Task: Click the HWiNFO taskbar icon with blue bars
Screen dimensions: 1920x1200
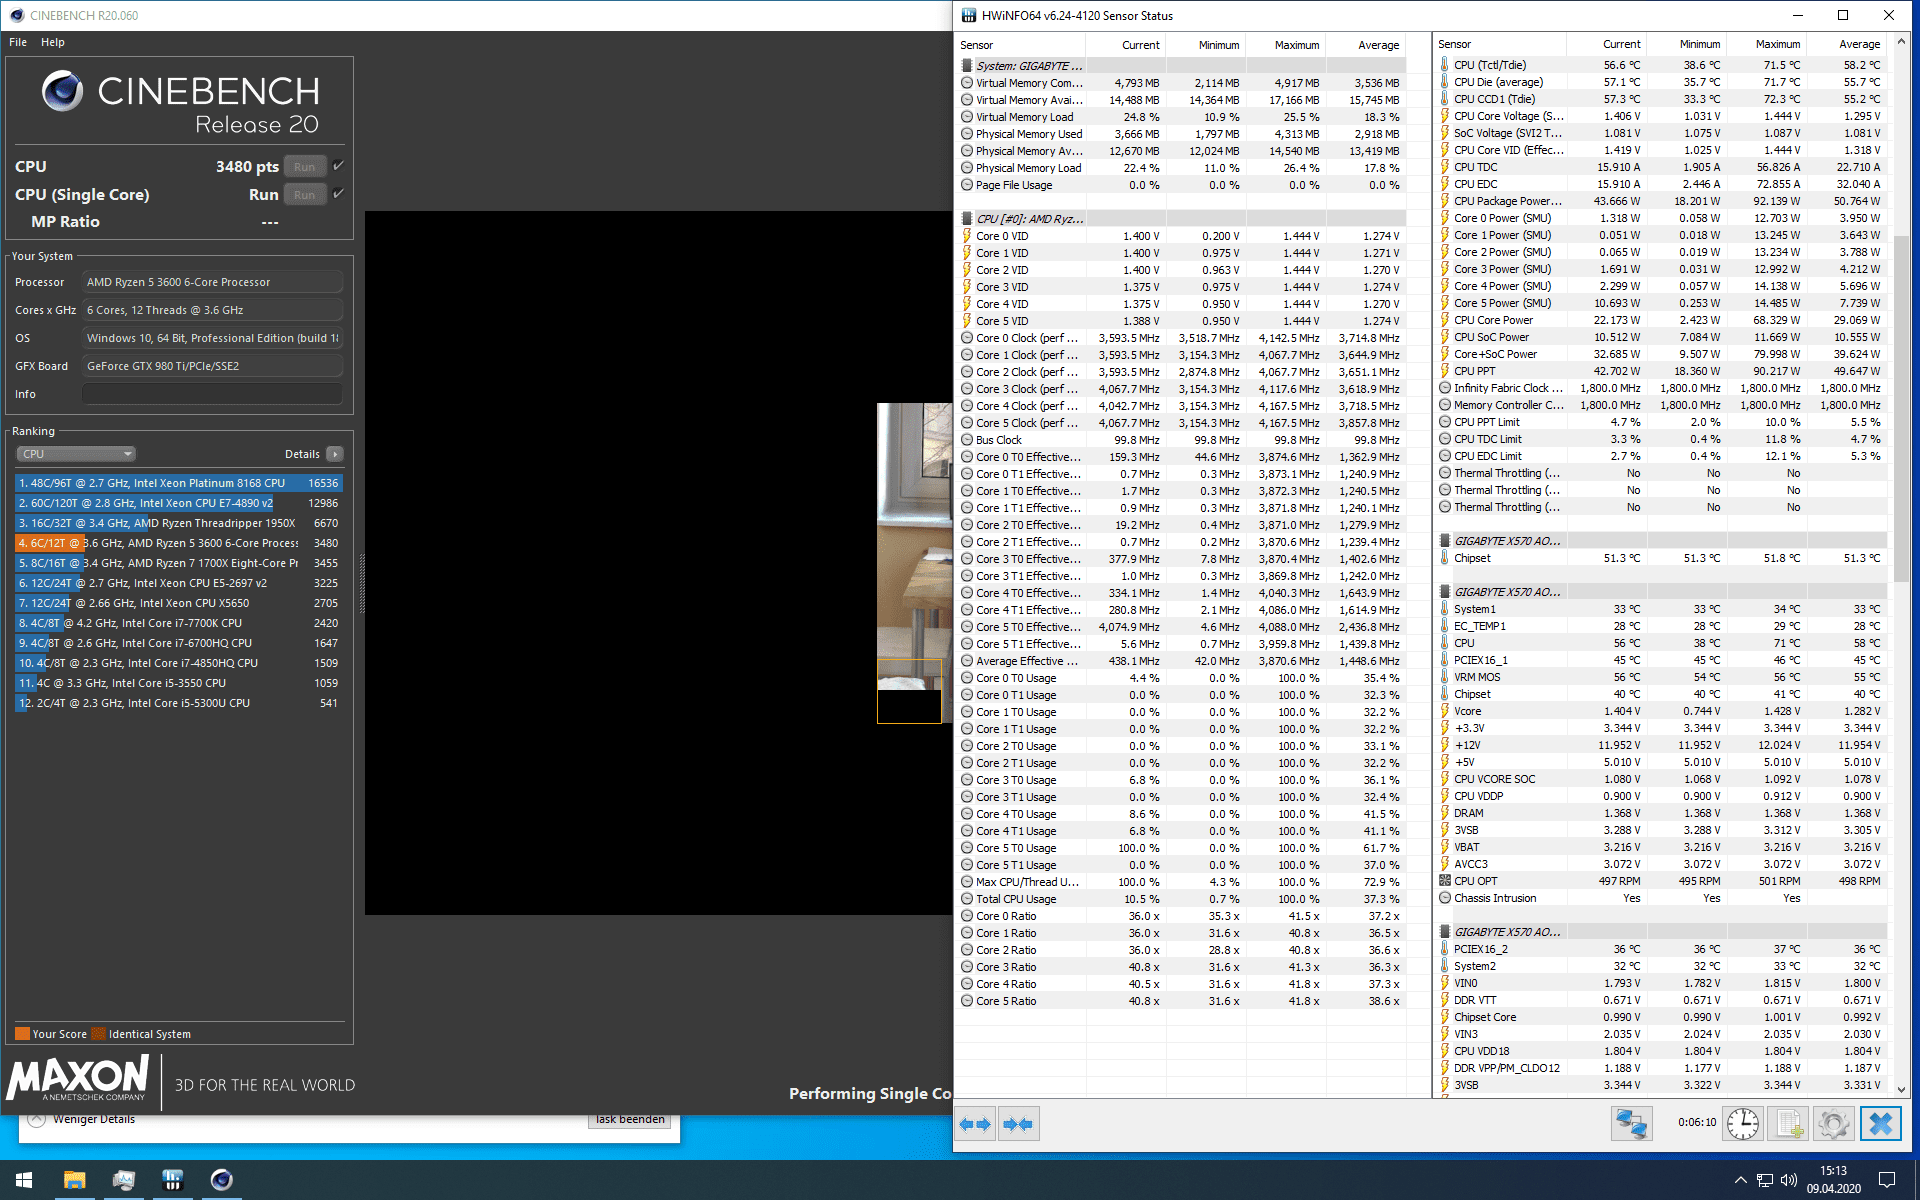Action: pos(172,1180)
